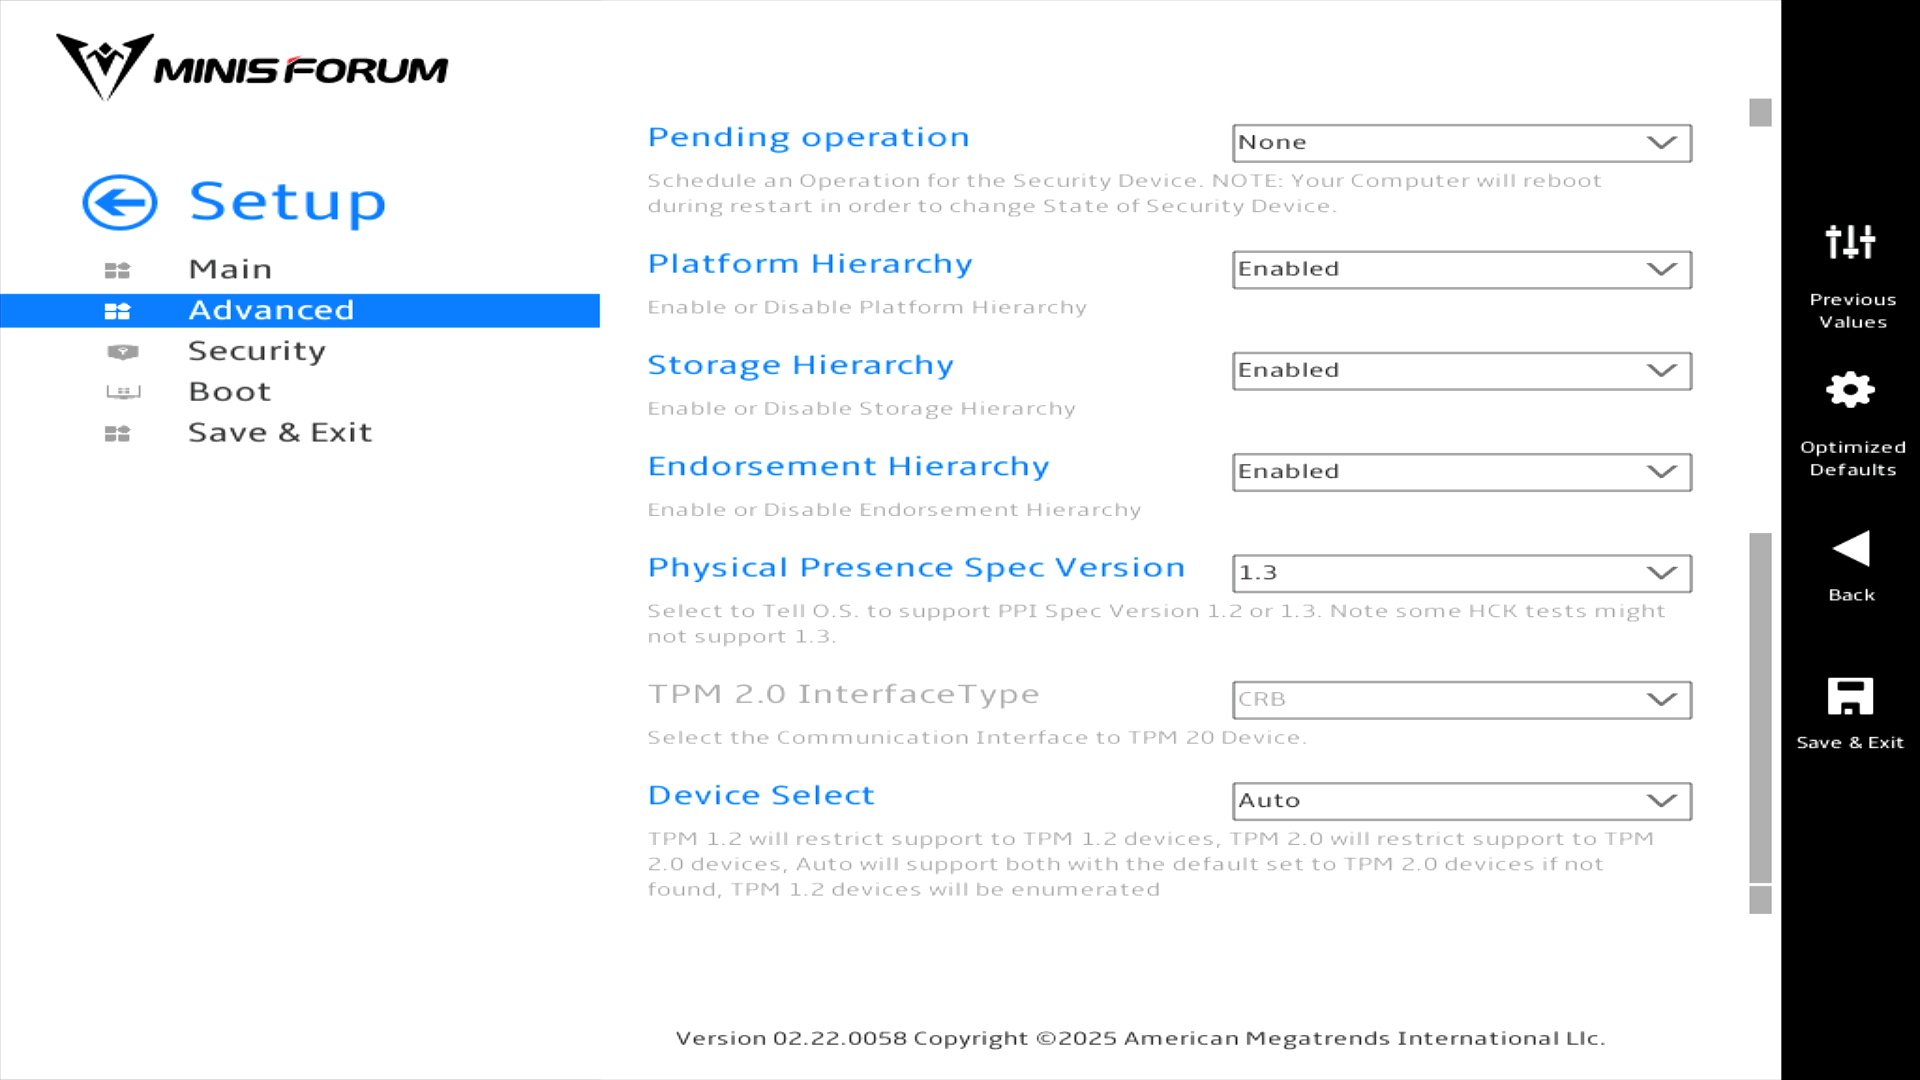
Task: Expand the Platform Hierarchy dropdown
Action: (1461, 270)
